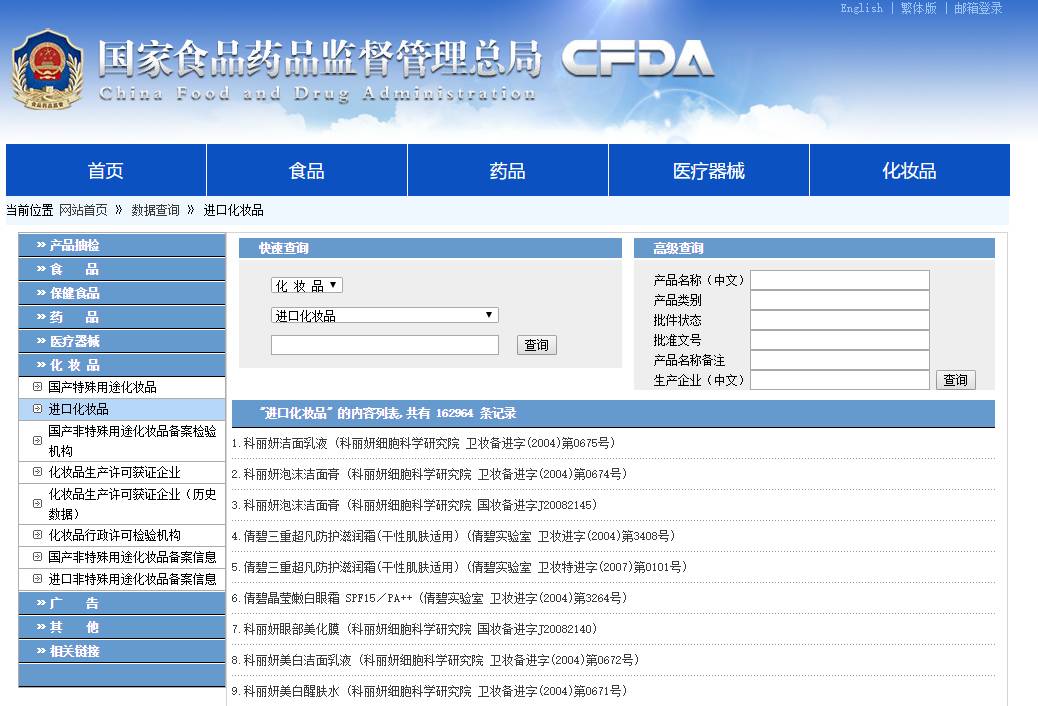Open 食品 in main navigation
Viewport: 1038px width, 706px height.
pyautogui.click(x=307, y=170)
